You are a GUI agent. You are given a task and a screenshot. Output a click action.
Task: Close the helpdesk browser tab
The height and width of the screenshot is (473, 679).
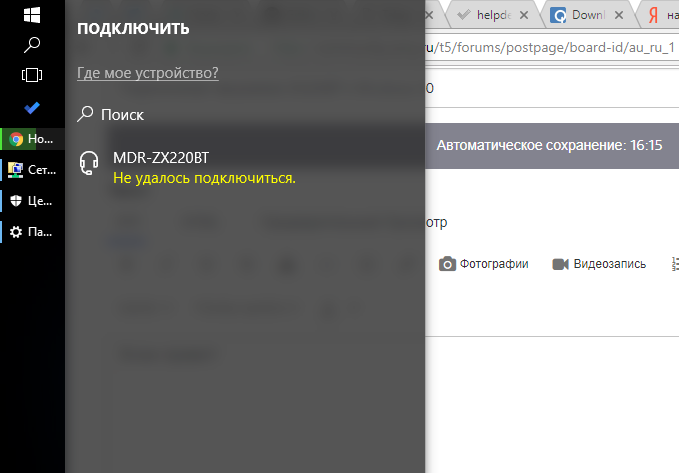point(524,16)
